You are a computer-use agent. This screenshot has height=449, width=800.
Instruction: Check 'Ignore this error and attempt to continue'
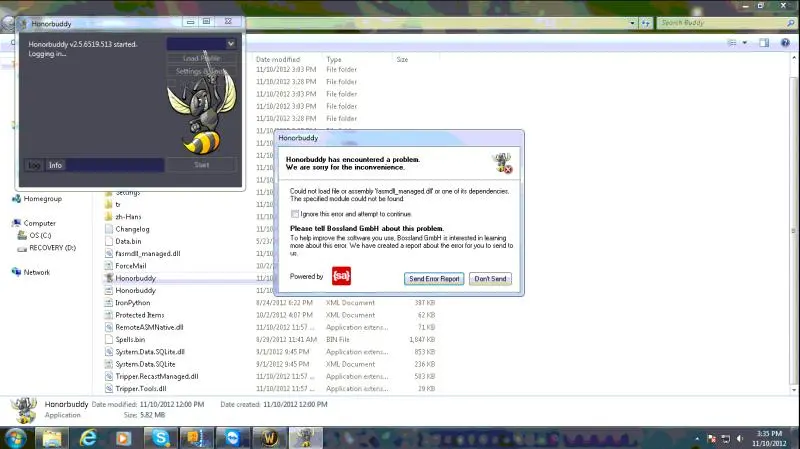pos(295,214)
